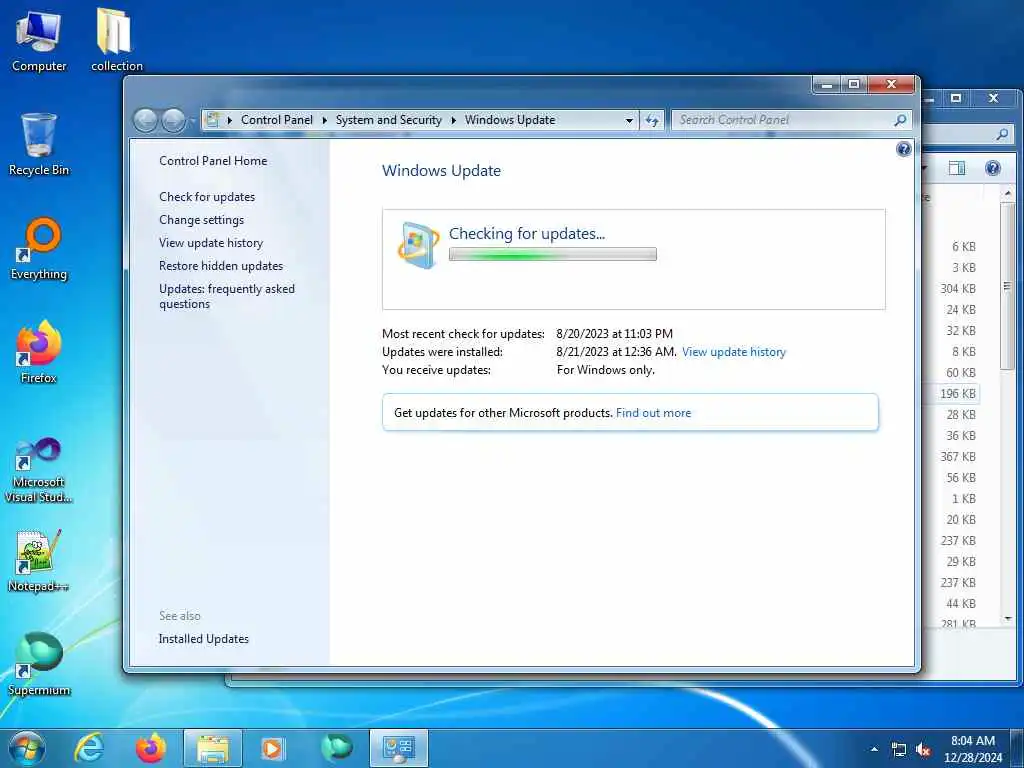Image resolution: width=1024 pixels, height=768 pixels.
Task: Open the address bar history dropdown
Action: coord(629,120)
